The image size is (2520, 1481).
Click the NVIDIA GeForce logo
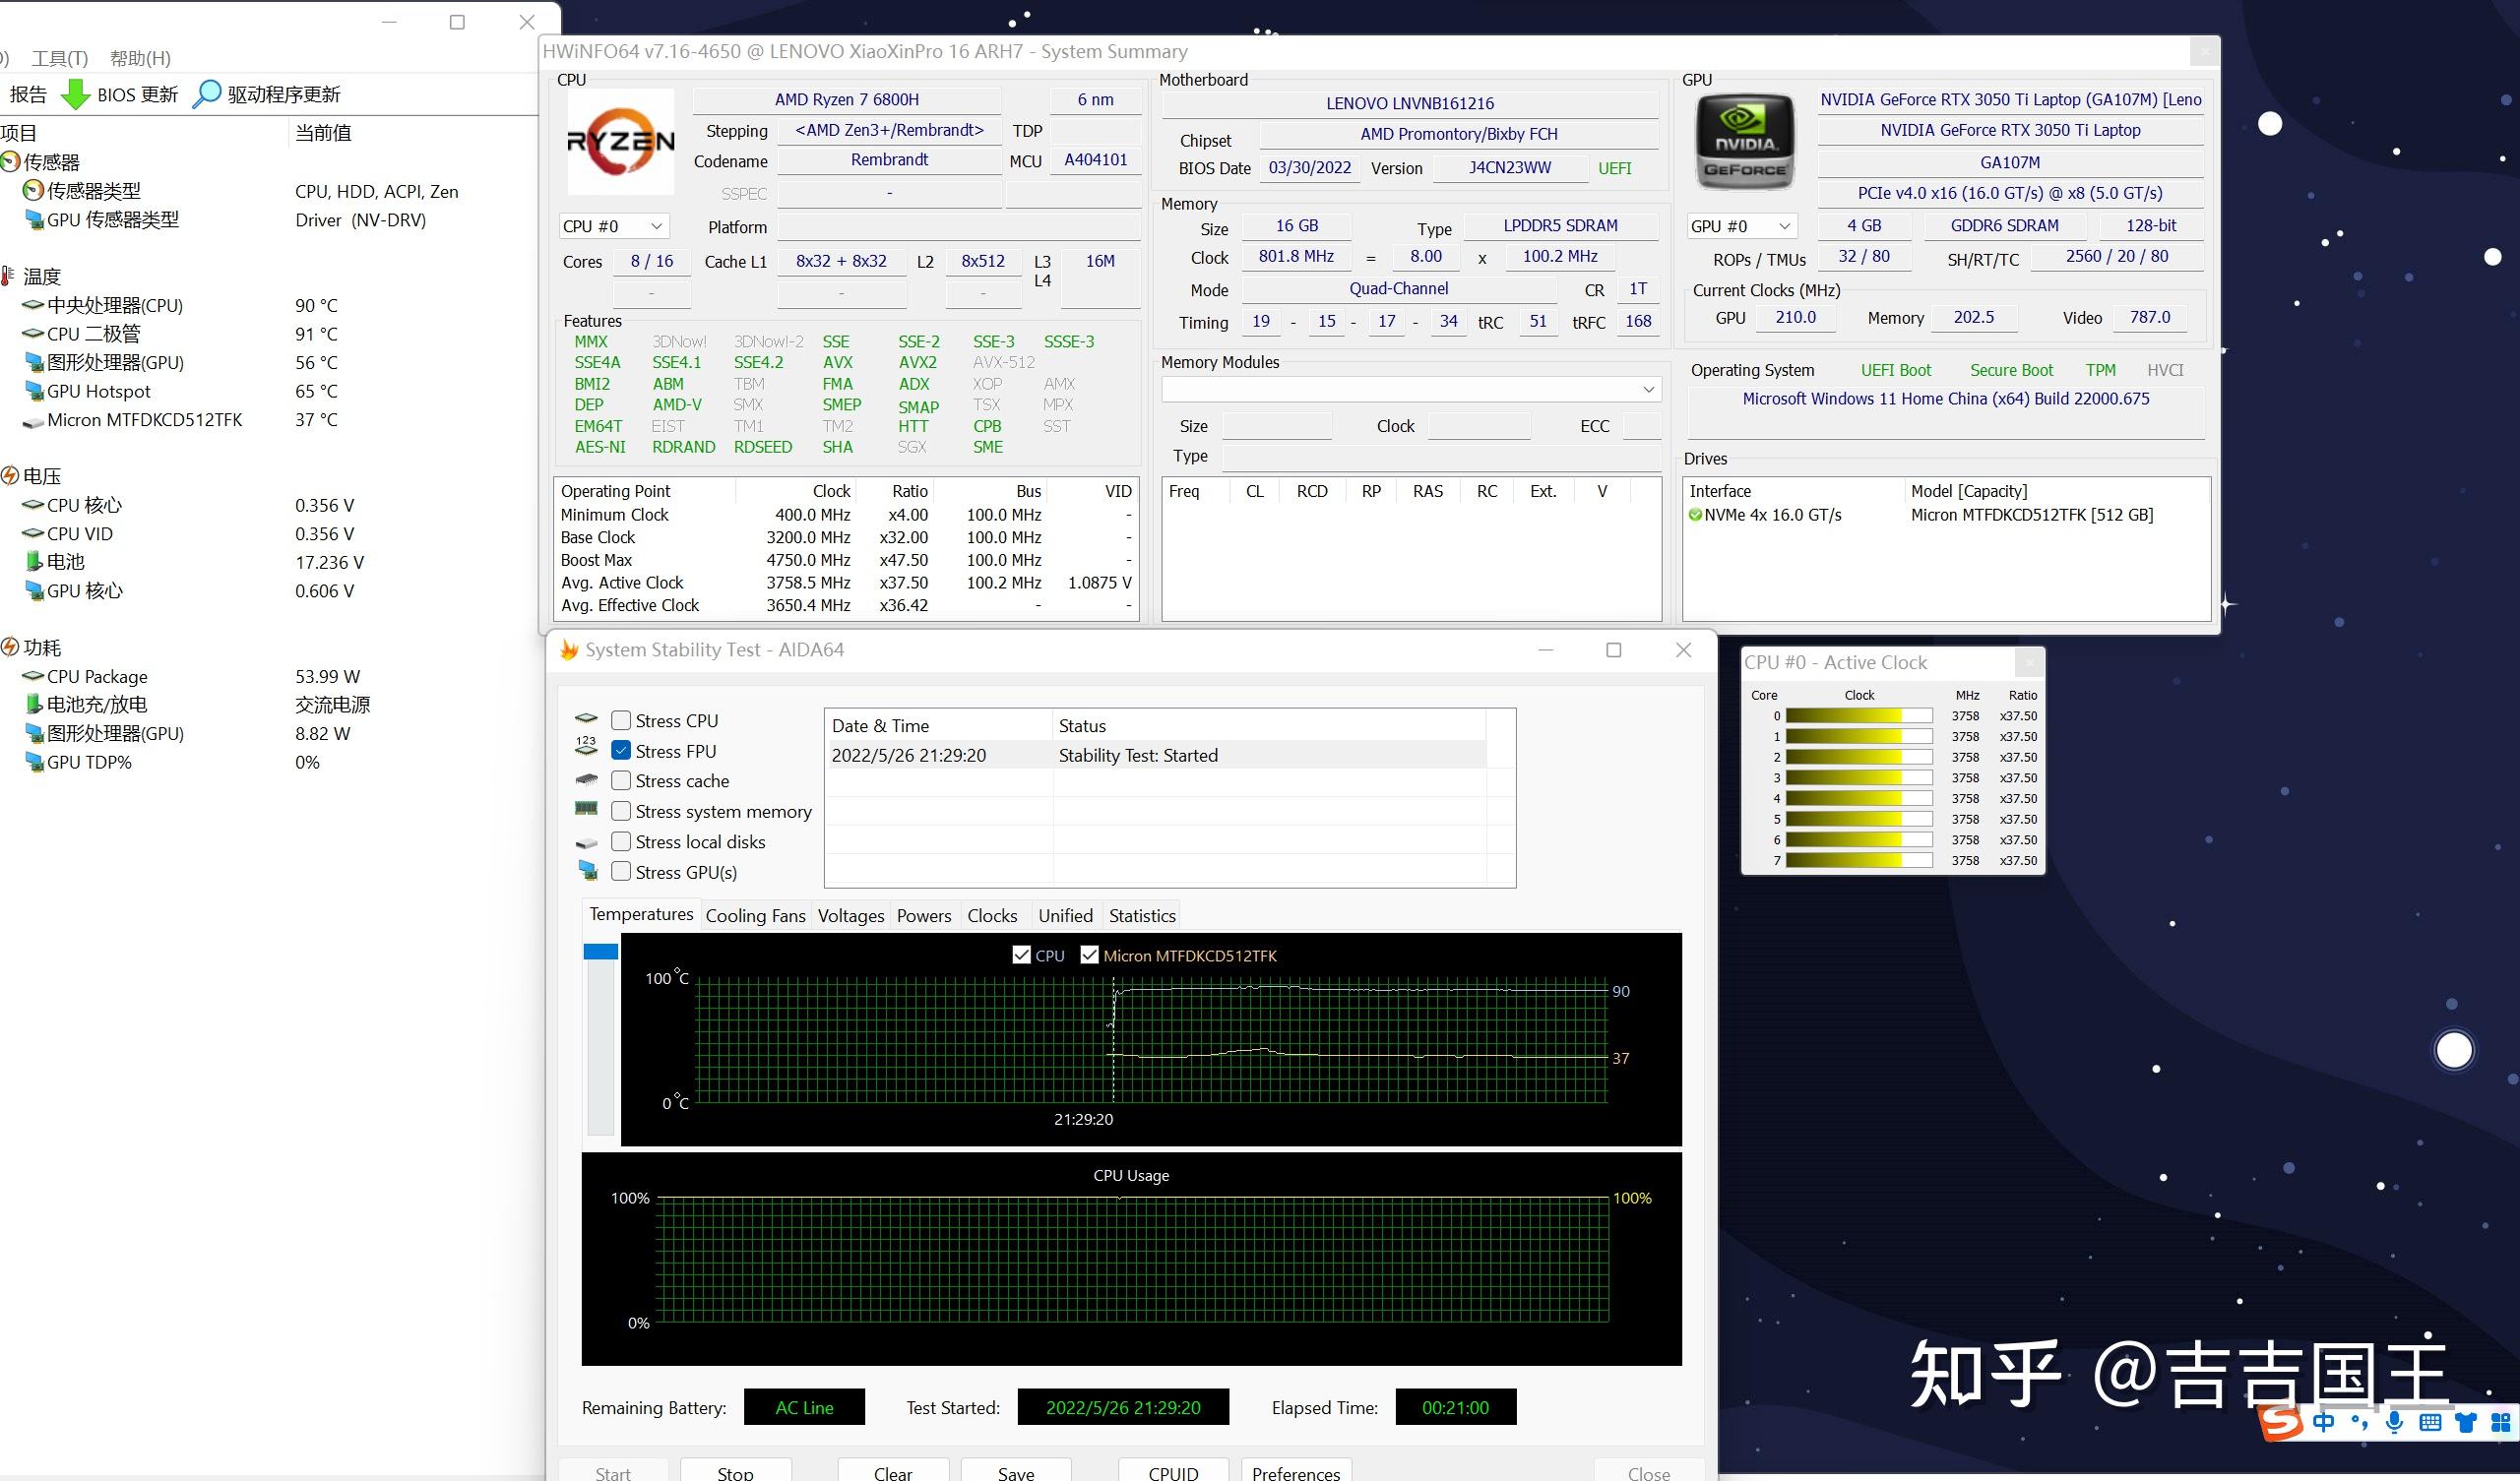1745,142
